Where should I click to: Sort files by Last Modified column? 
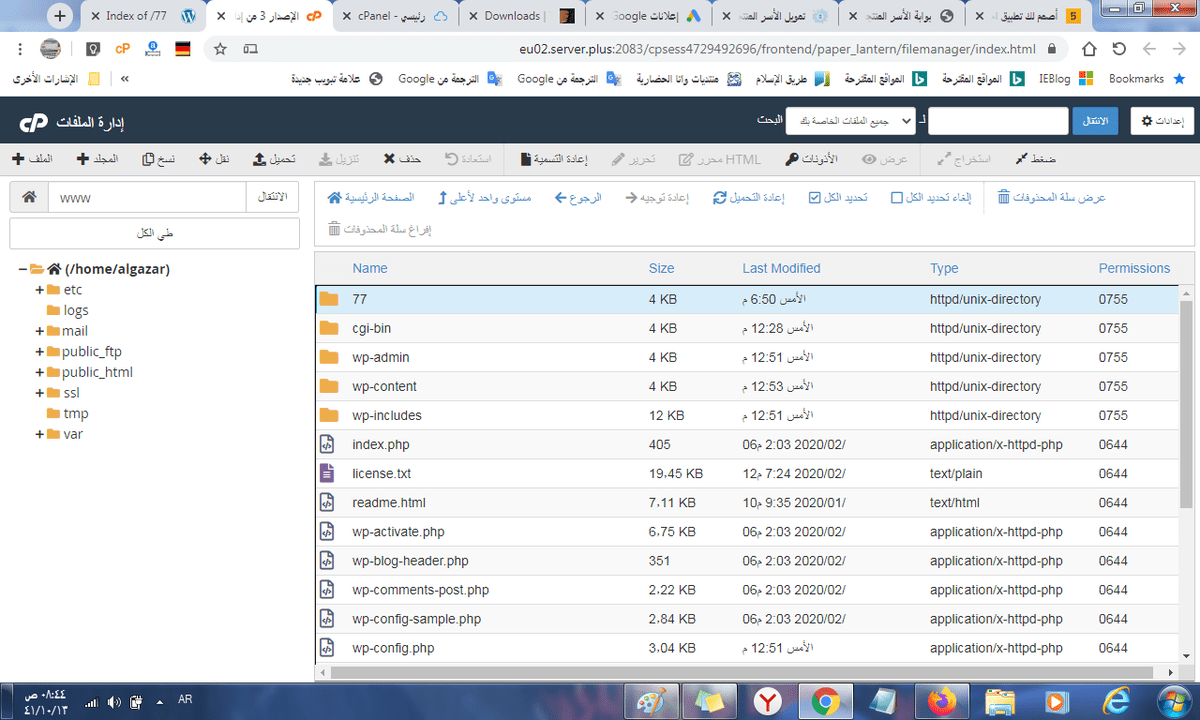point(781,268)
